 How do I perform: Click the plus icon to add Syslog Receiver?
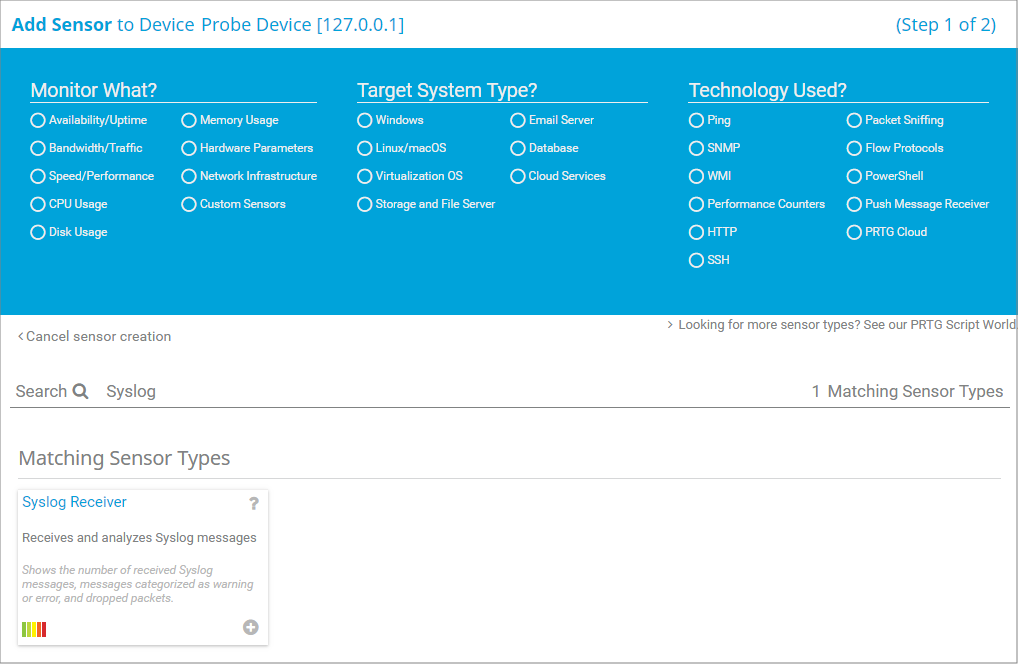pyautogui.click(x=250, y=627)
